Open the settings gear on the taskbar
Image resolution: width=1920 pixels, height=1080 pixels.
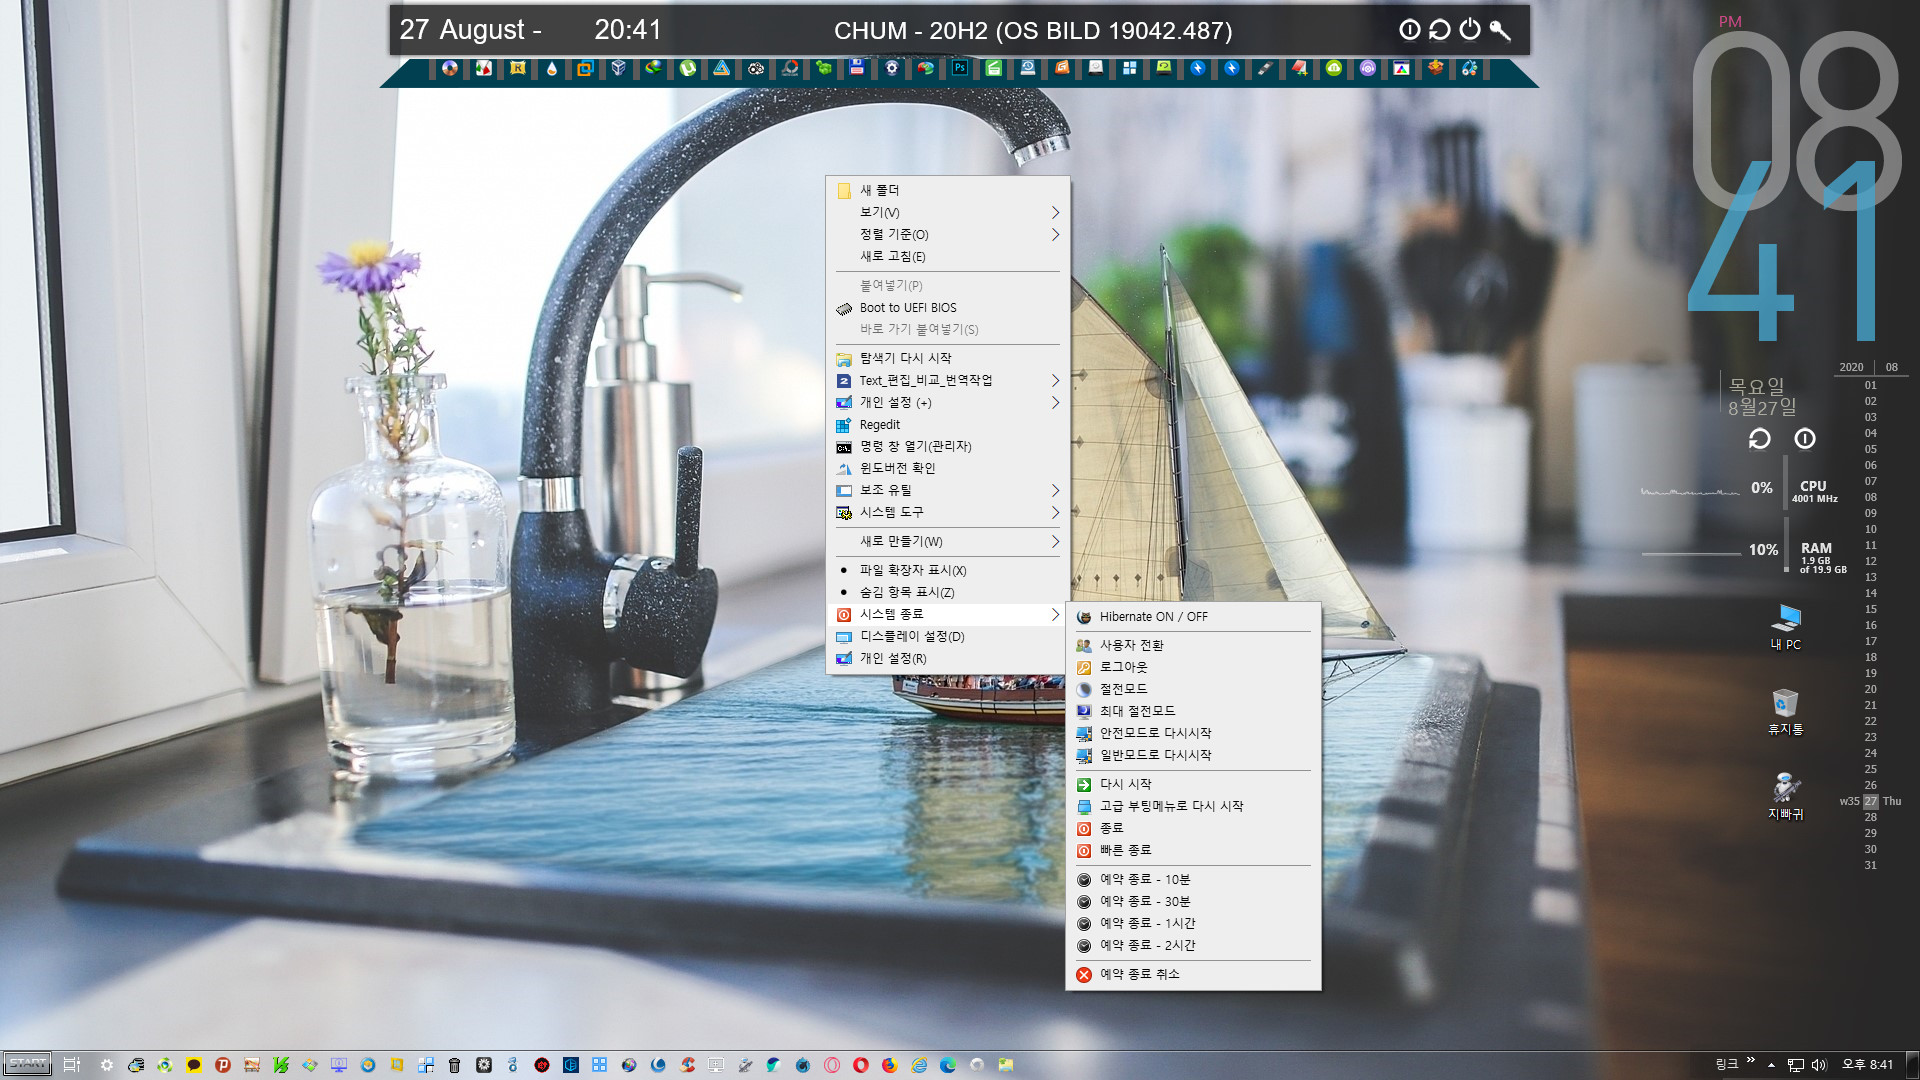click(x=107, y=1065)
